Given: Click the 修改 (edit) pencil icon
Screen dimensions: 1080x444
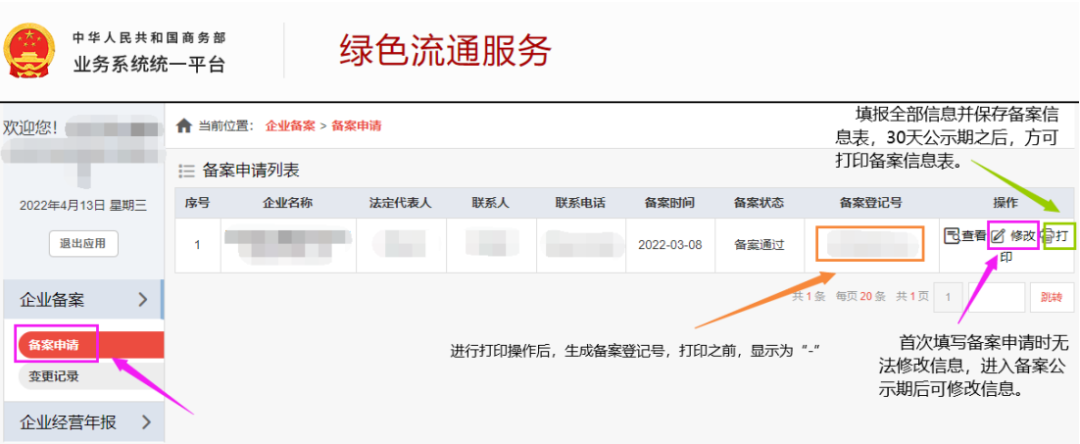Looking at the screenshot, I should [998, 236].
